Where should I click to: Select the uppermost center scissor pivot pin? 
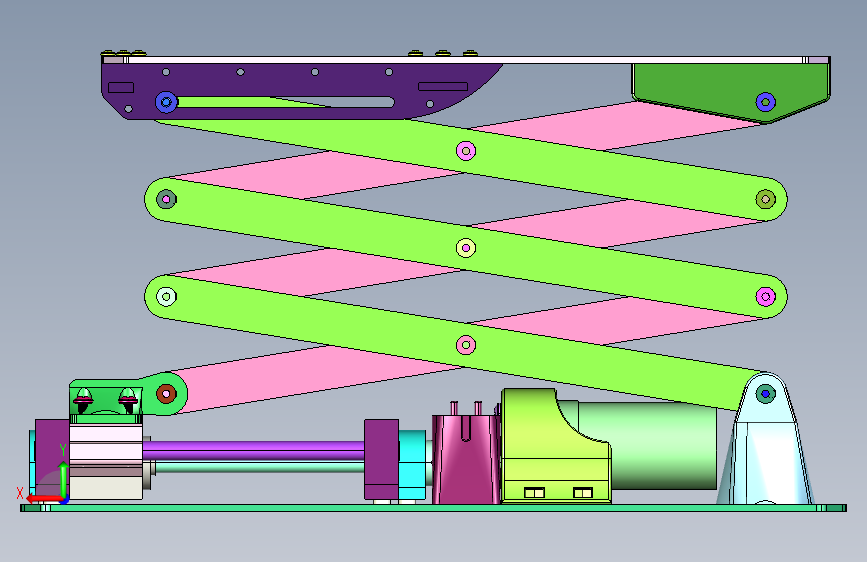466,150
